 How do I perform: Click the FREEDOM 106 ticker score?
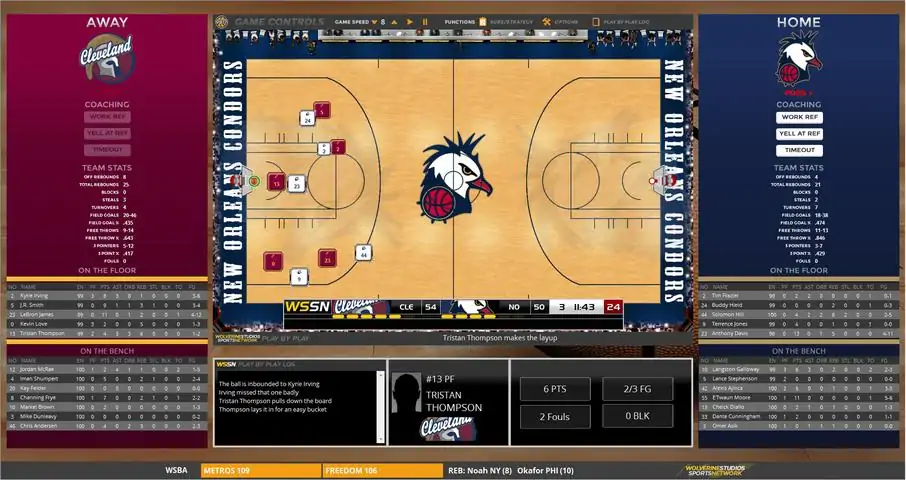tap(383, 471)
